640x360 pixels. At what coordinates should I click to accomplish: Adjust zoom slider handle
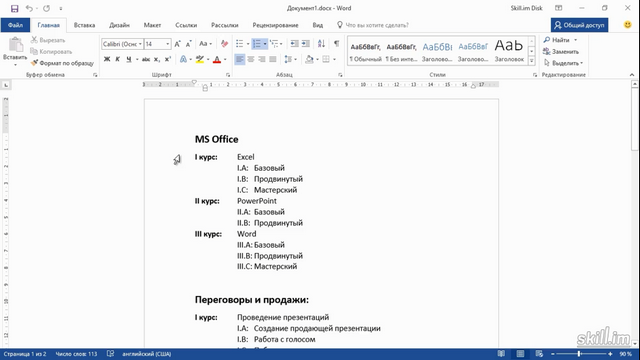pos(579,354)
